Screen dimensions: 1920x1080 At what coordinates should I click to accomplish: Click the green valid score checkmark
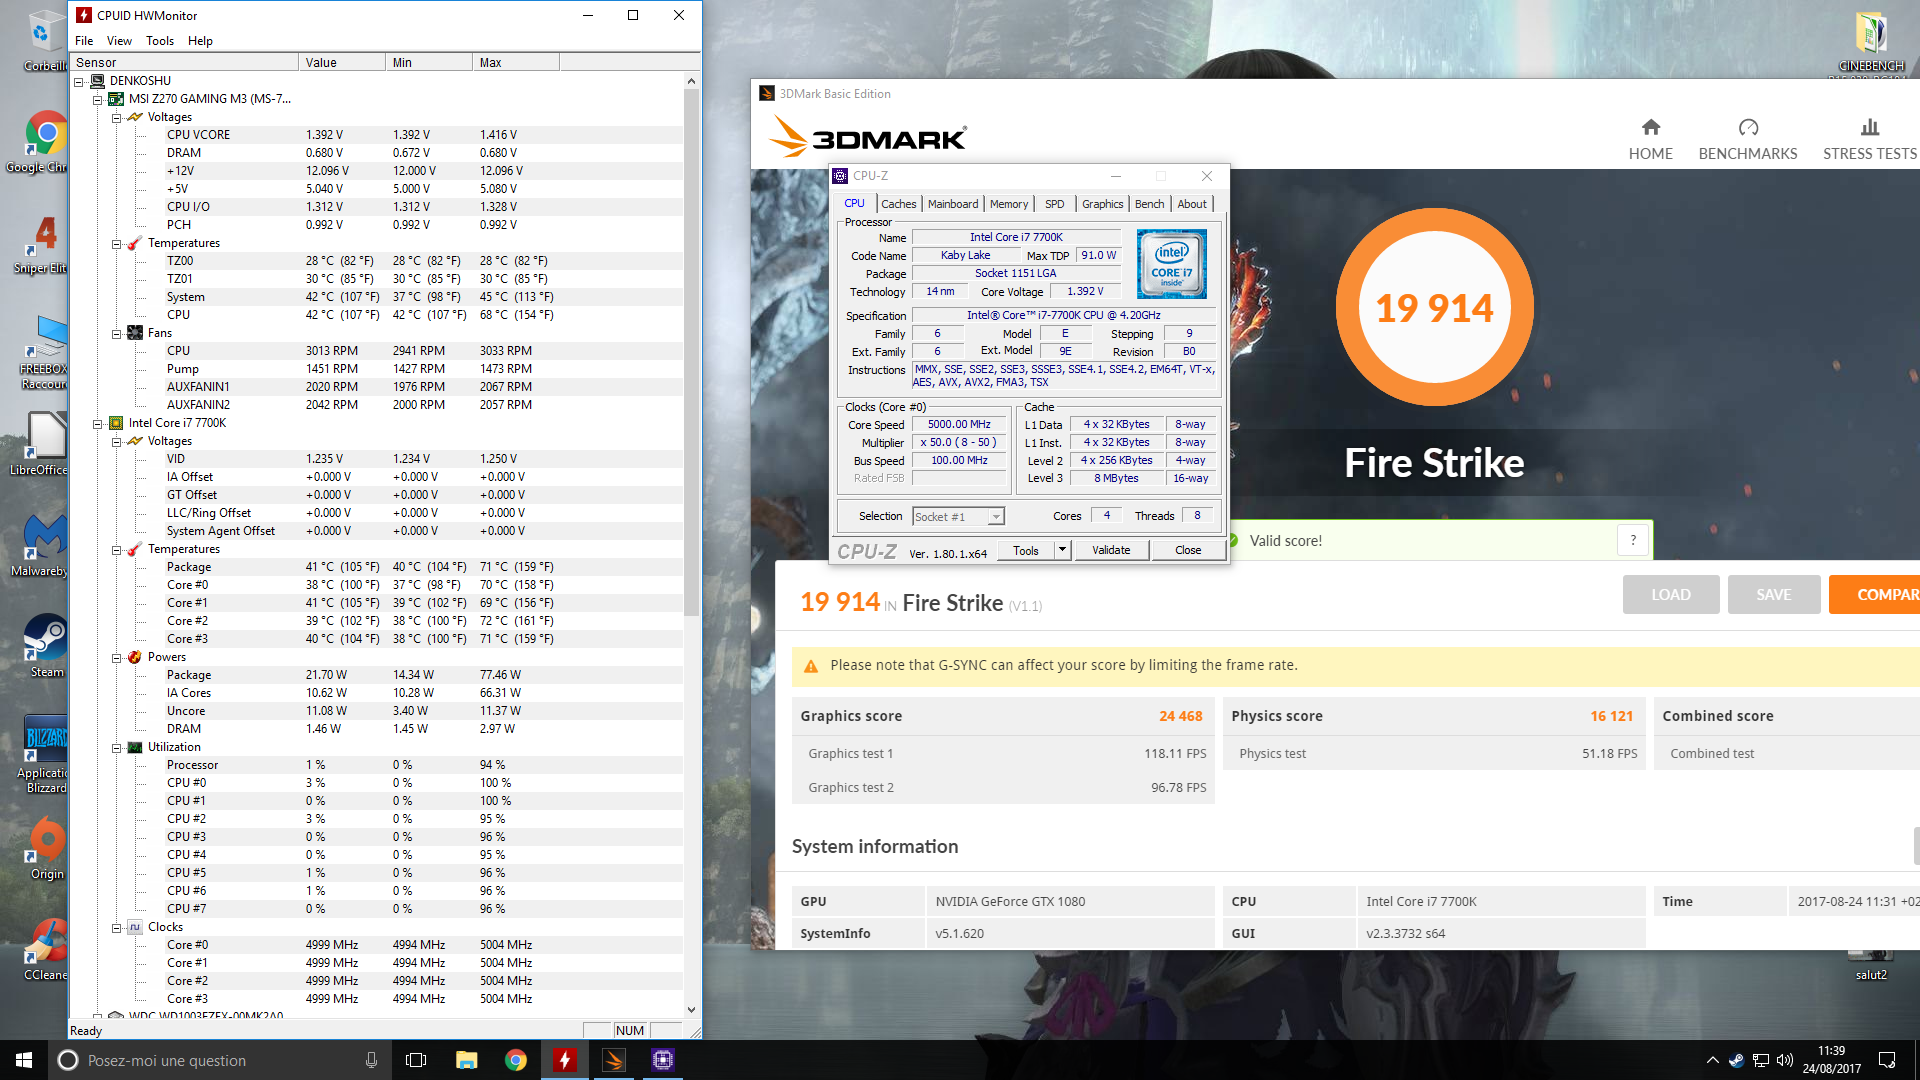tap(1233, 541)
